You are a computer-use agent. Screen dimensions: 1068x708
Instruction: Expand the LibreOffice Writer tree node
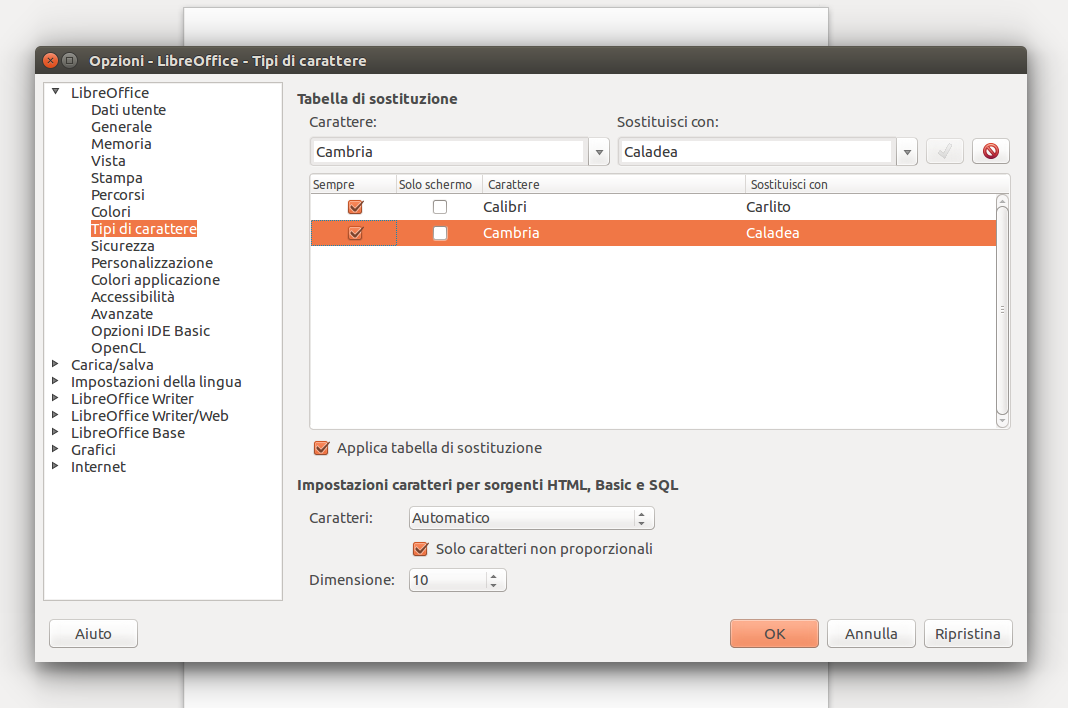click(x=56, y=398)
